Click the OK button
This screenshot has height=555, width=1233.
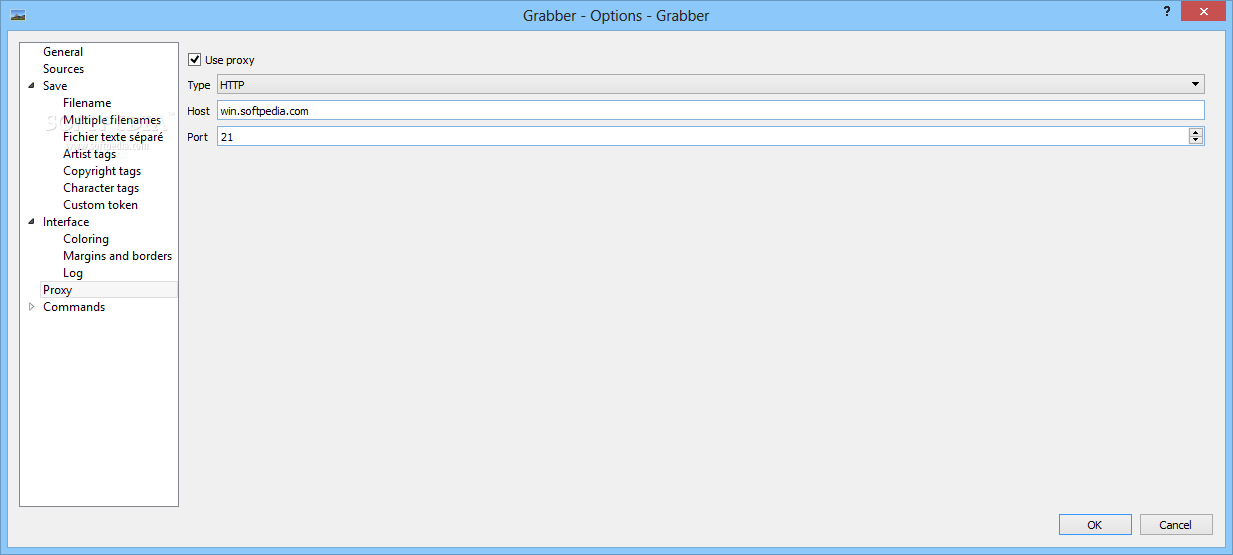[1095, 525]
